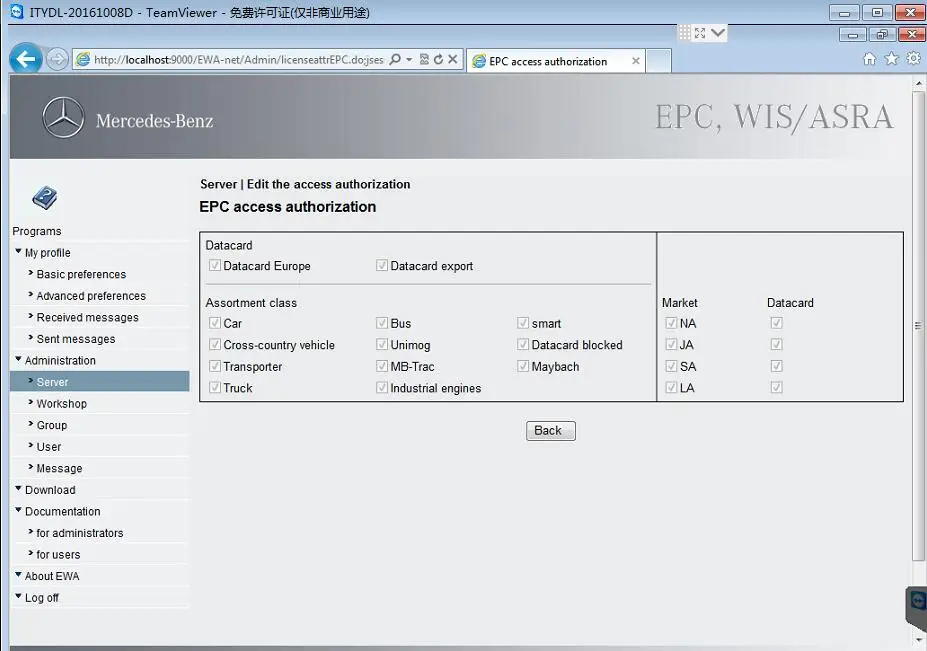Toggle the NA market checkbox
927x651 pixels.
click(671, 323)
